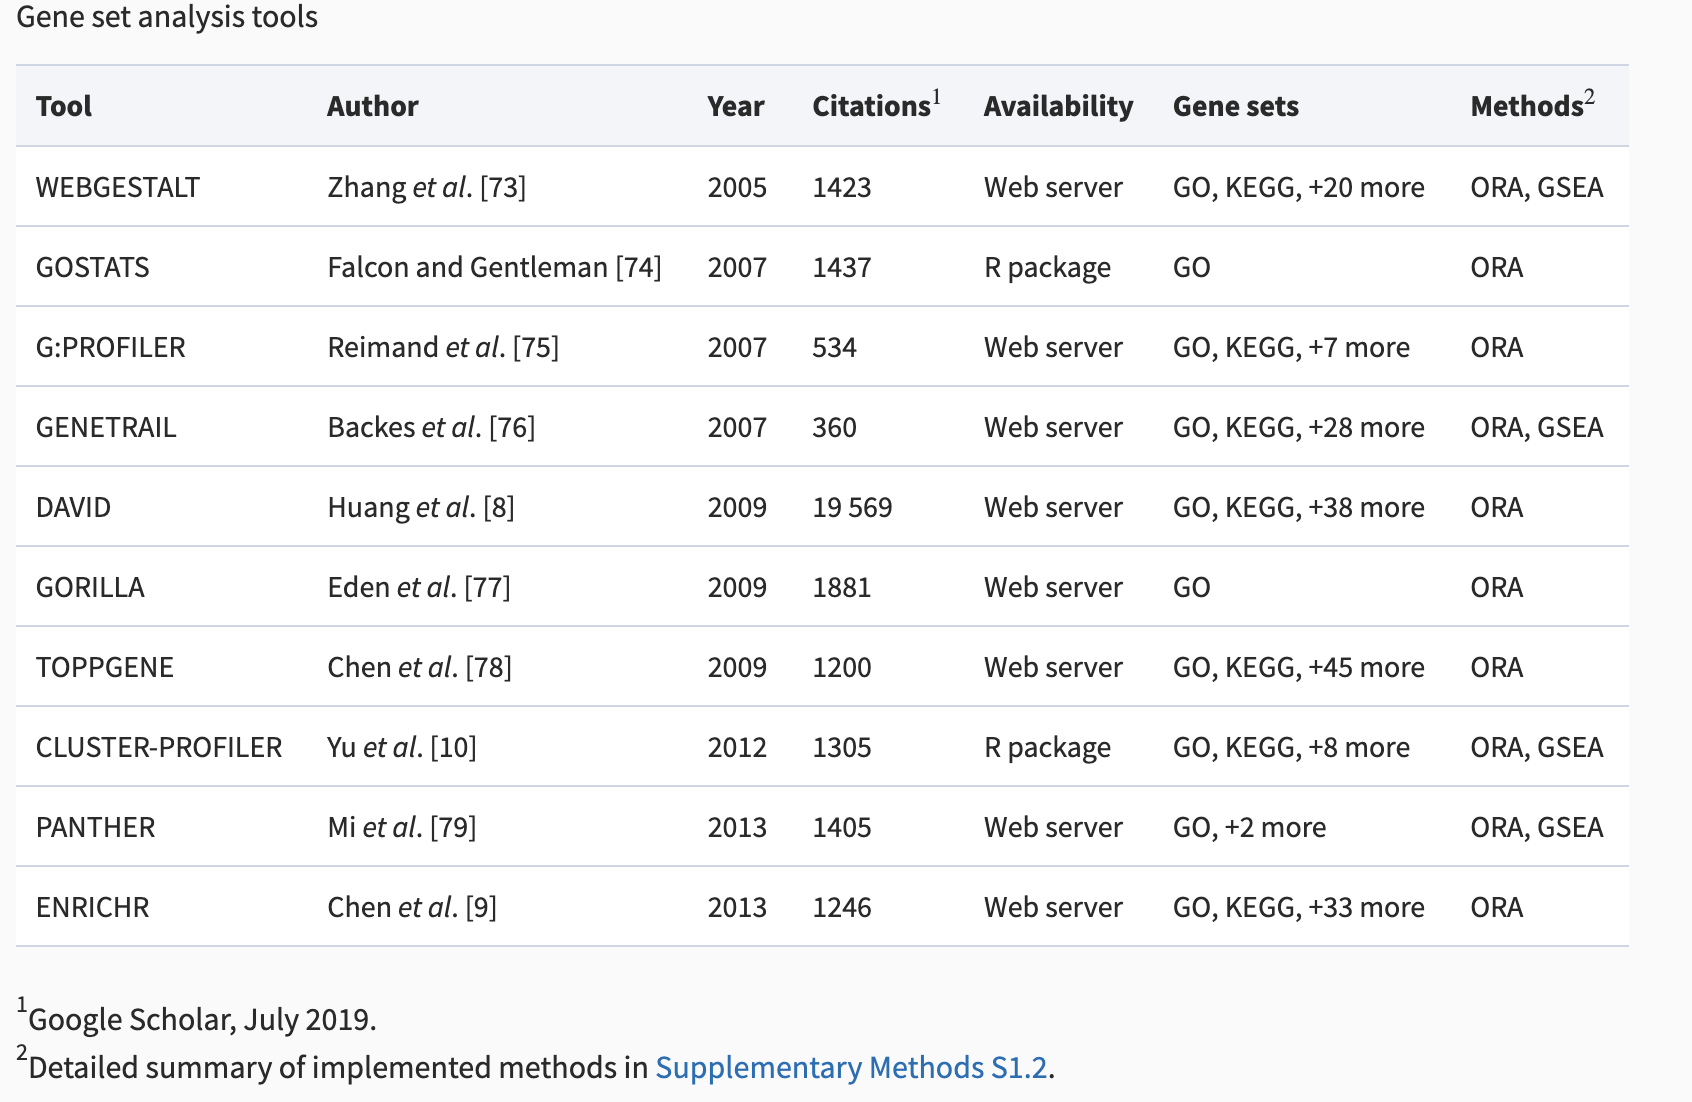Click the Methods column header

coord(1526,106)
